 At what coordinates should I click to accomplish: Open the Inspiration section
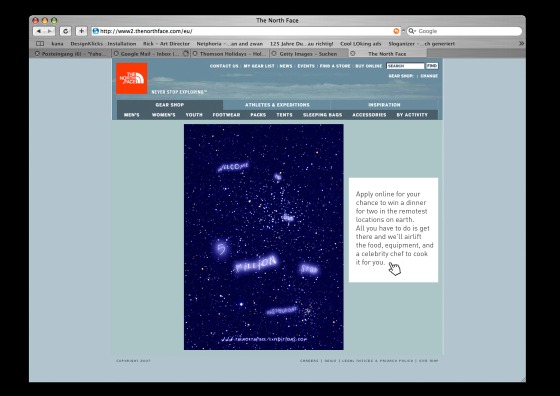click(384, 105)
